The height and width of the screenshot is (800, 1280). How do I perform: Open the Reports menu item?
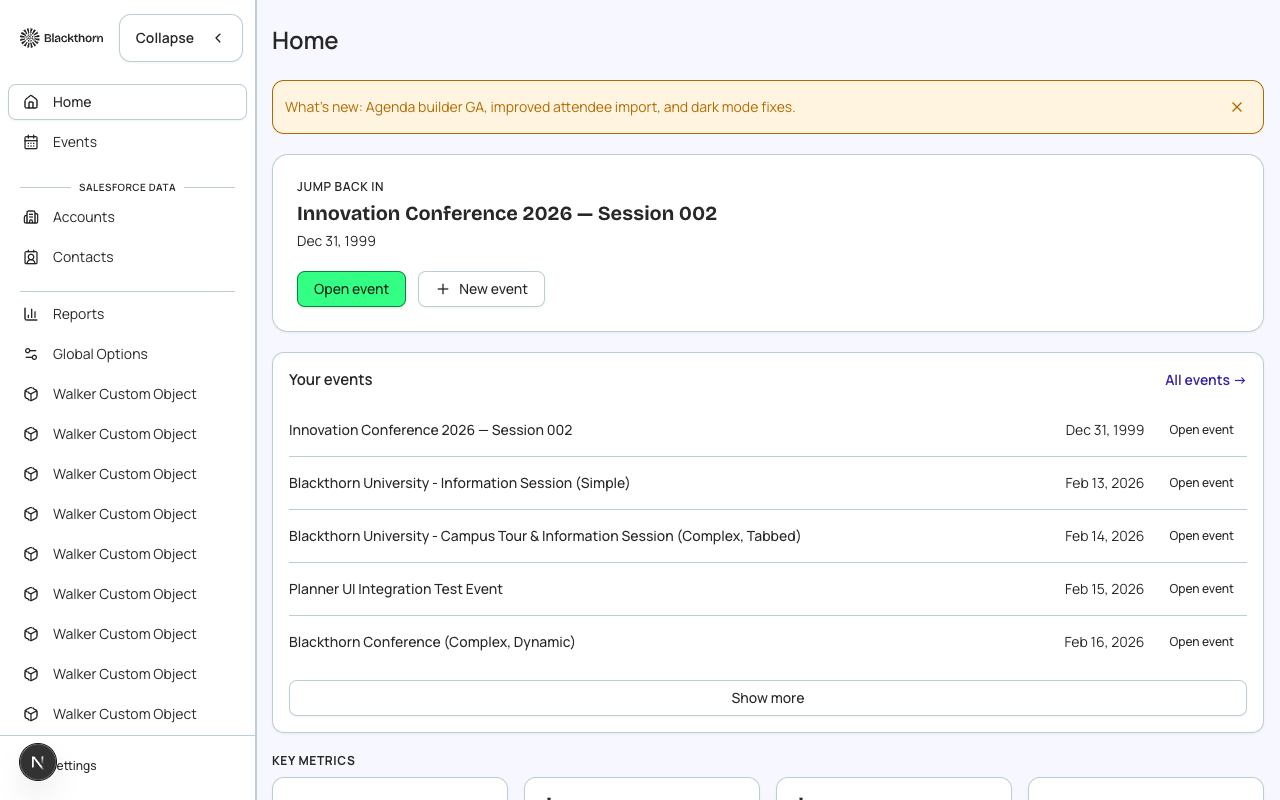[x=127, y=314]
